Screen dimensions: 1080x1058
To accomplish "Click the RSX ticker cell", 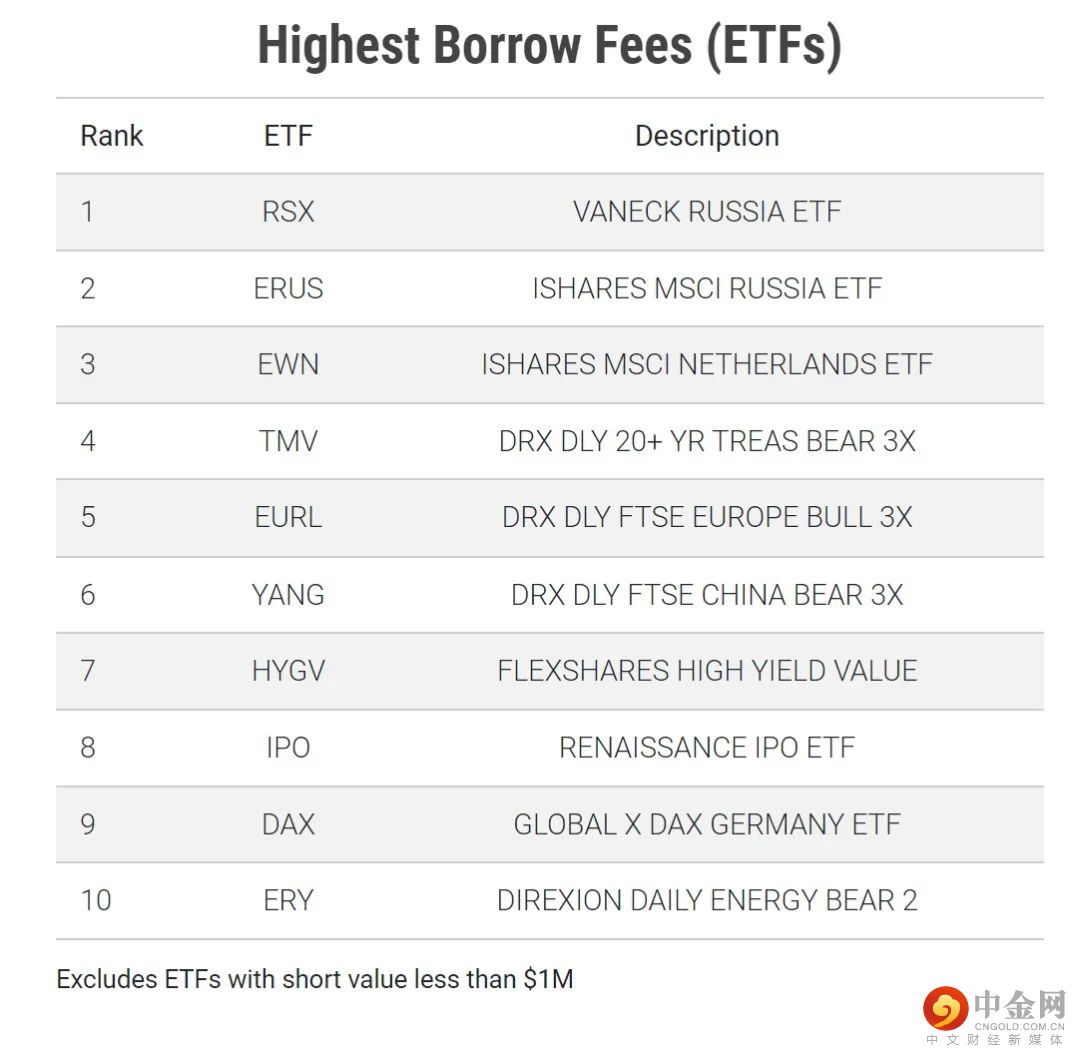I will click(288, 211).
